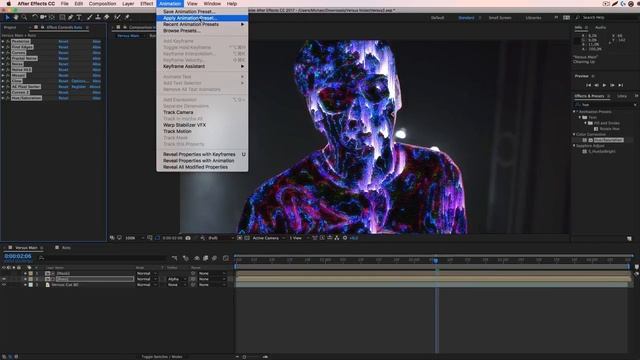Toggle fx switch for Posterize effect

pyautogui.click(x=8, y=41)
